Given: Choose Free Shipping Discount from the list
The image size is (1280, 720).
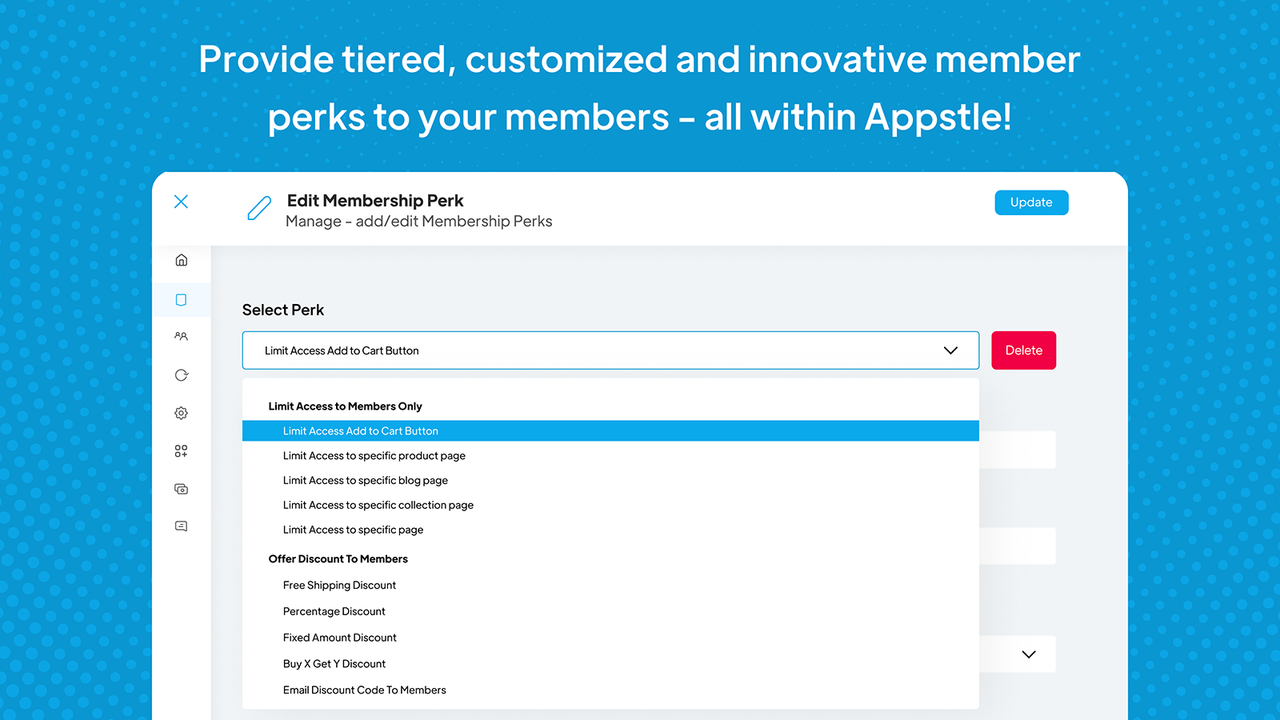Looking at the screenshot, I should point(340,585).
